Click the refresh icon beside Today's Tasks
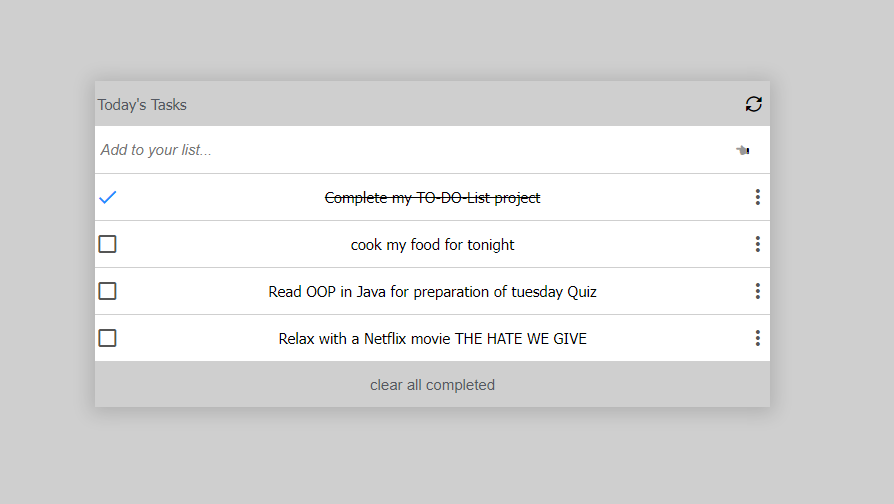This screenshot has width=894, height=504. point(753,104)
